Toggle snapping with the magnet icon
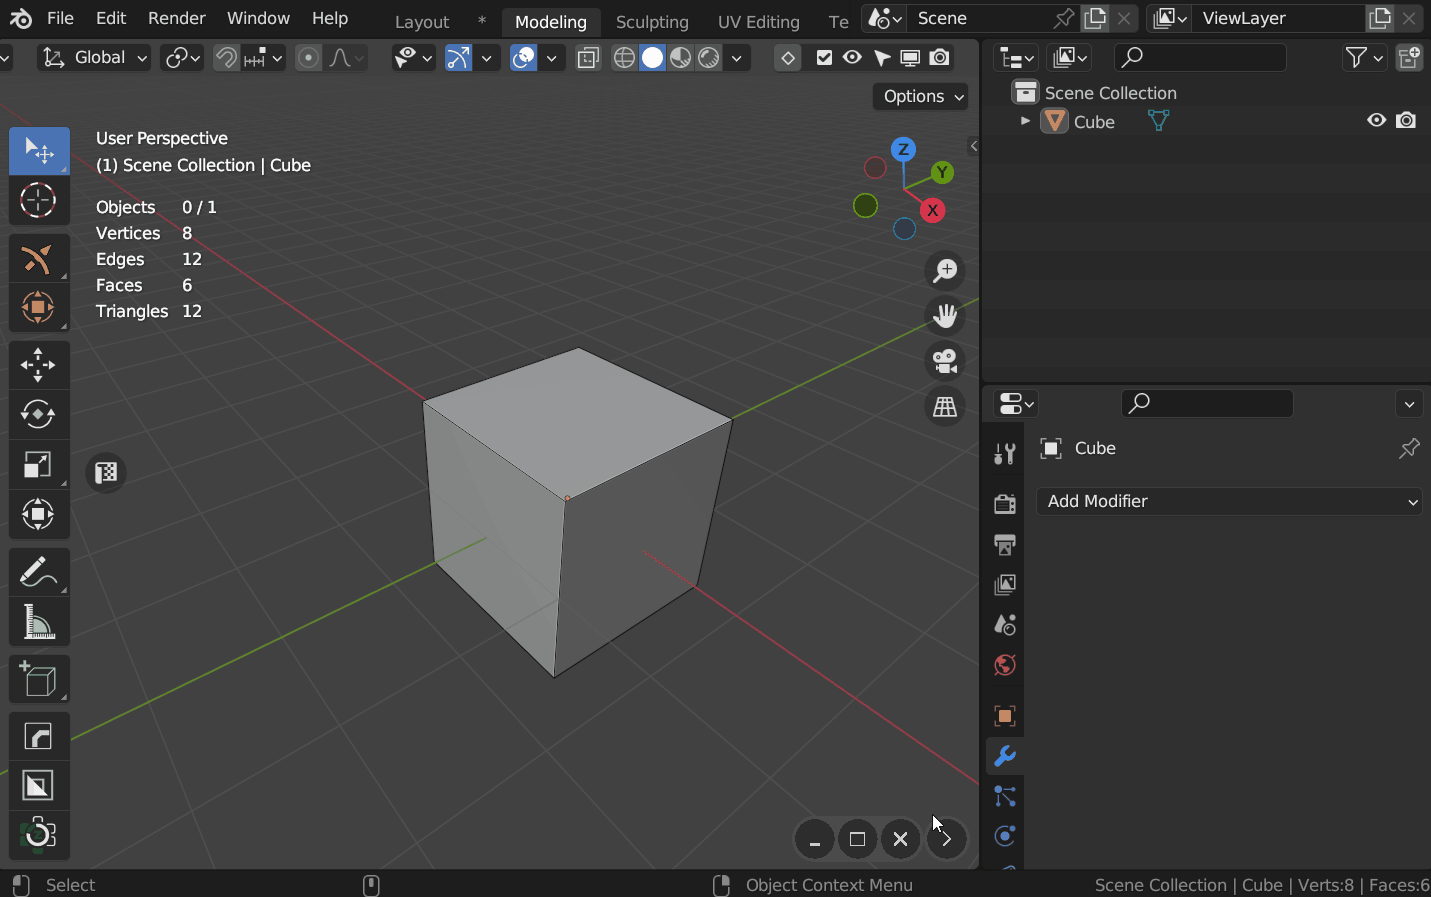The height and width of the screenshot is (897, 1431). (226, 57)
